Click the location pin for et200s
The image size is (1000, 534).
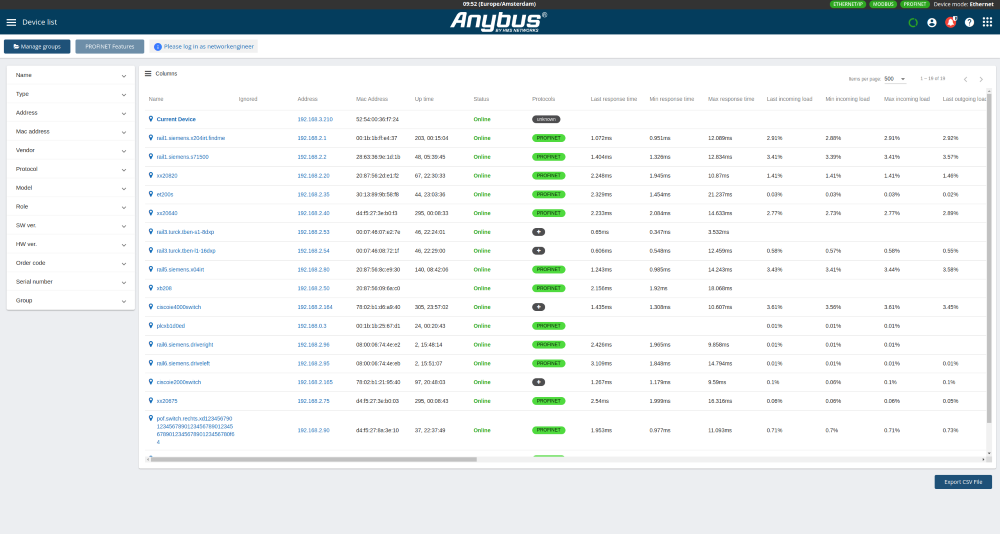point(151,194)
